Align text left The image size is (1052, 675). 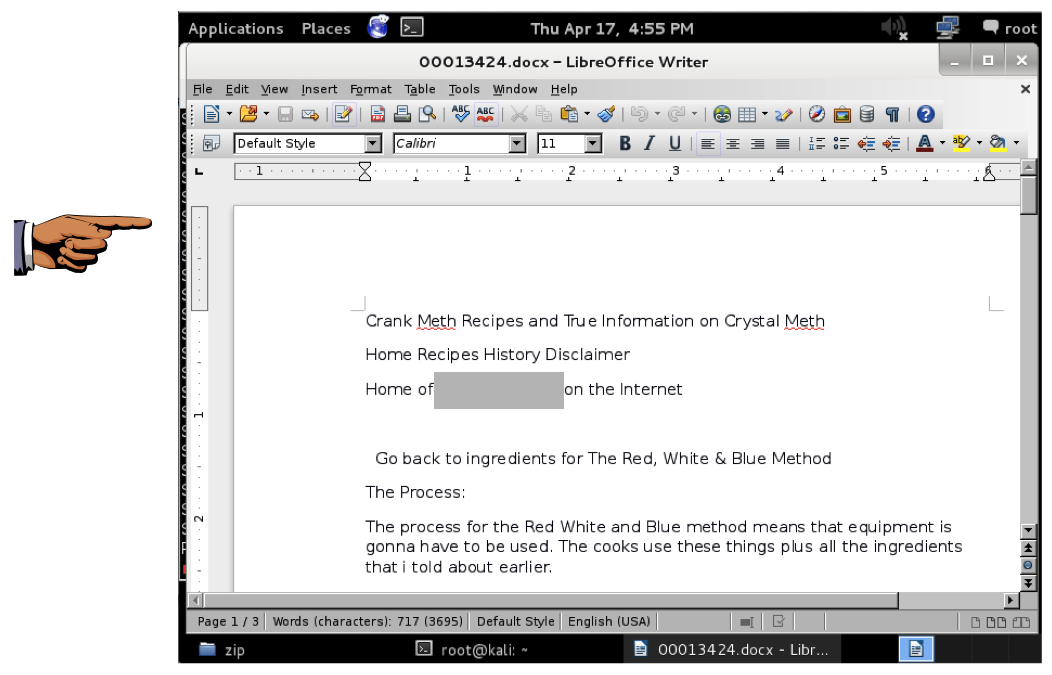(707, 144)
